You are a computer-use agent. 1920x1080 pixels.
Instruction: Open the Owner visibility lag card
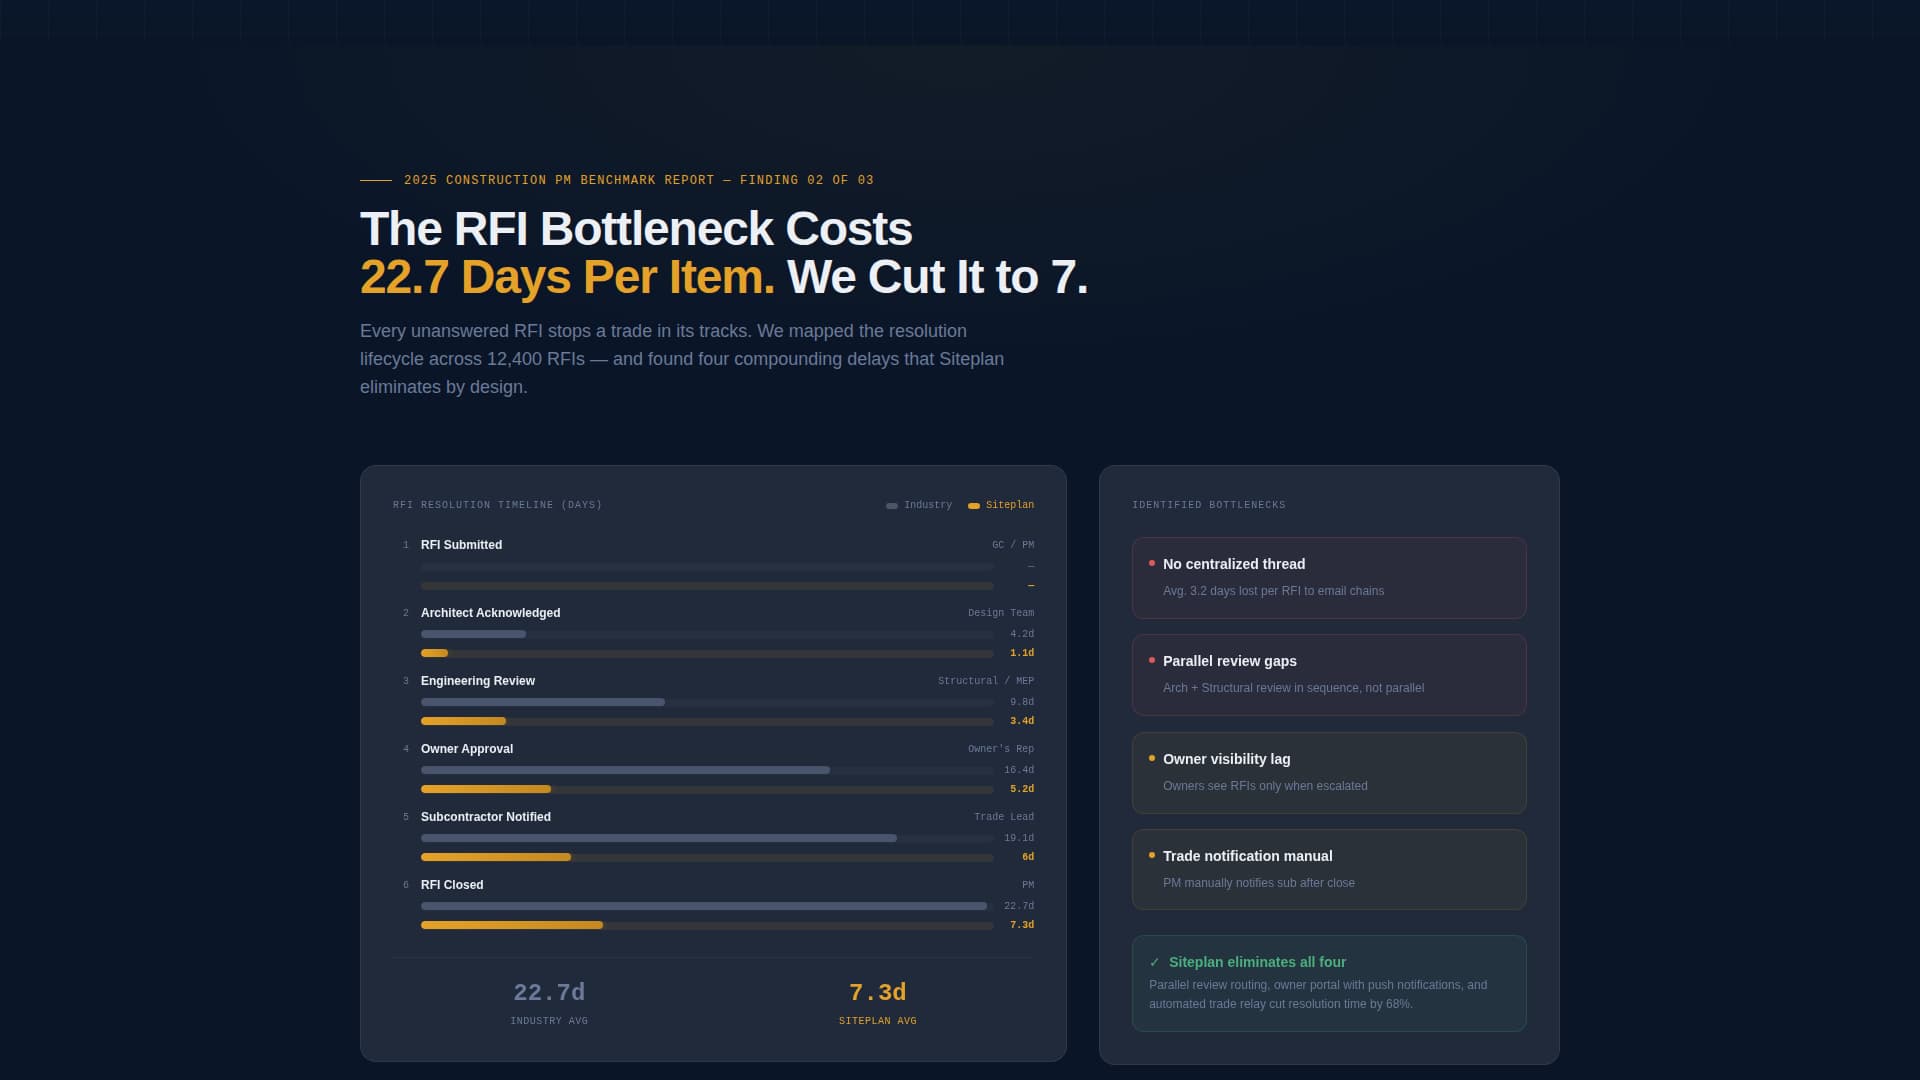(x=1329, y=773)
